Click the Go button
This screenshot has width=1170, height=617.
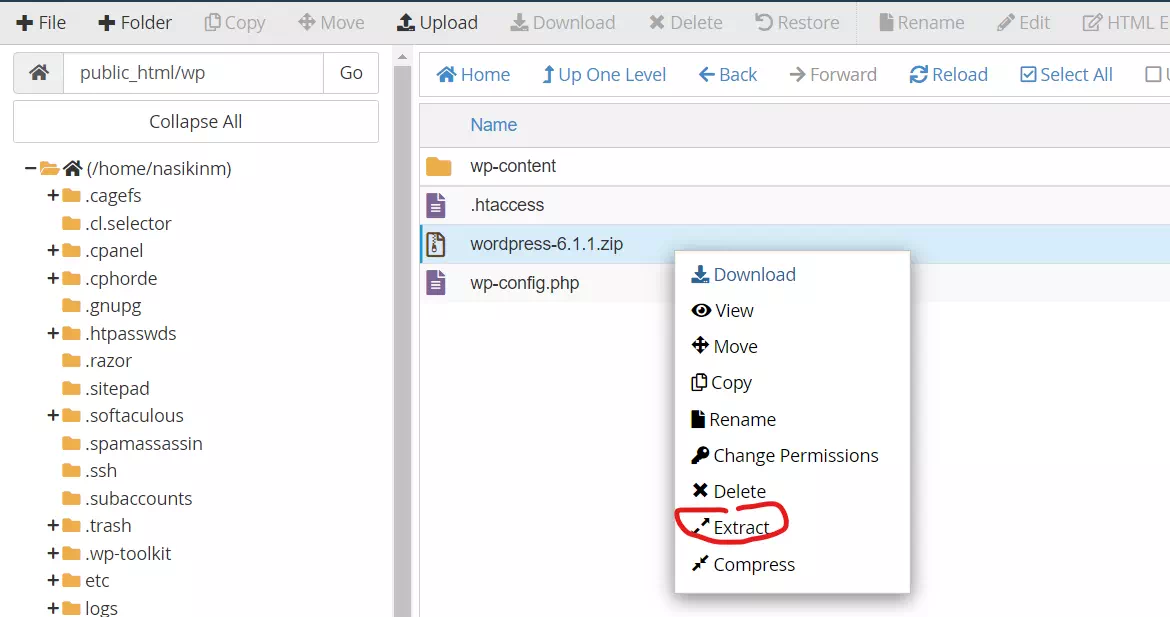351,72
